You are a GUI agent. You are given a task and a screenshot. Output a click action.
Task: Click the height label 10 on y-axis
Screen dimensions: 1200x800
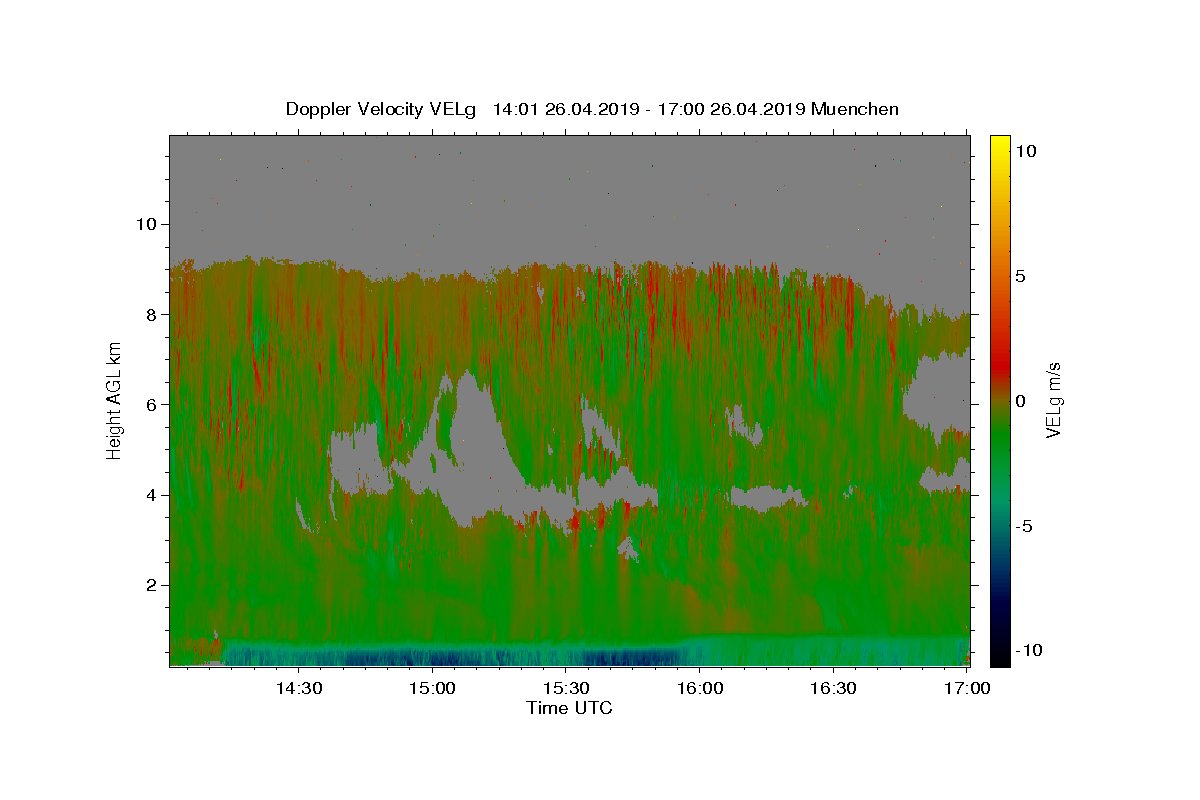(145, 224)
